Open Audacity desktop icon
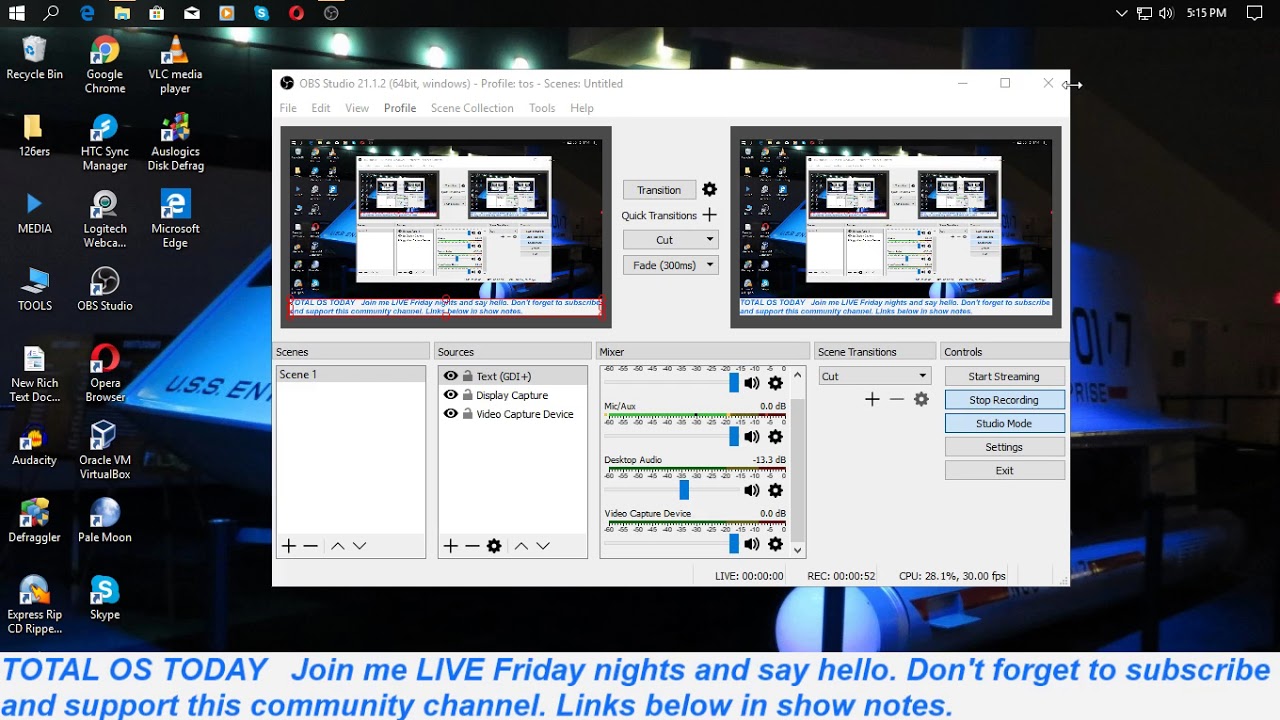The height and width of the screenshot is (720, 1280). [x=35, y=445]
